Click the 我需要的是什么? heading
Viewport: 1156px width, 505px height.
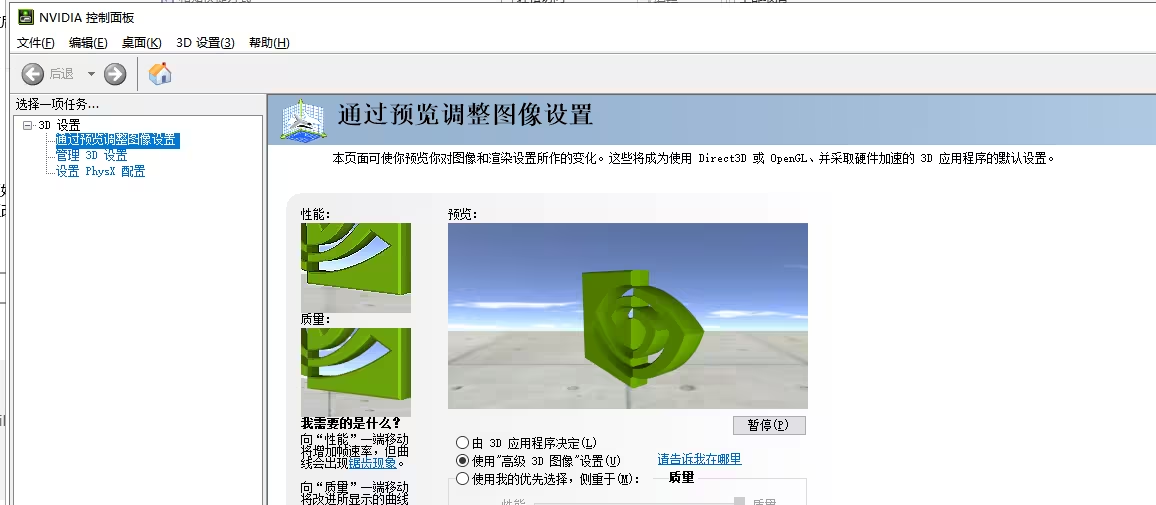point(351,423)
